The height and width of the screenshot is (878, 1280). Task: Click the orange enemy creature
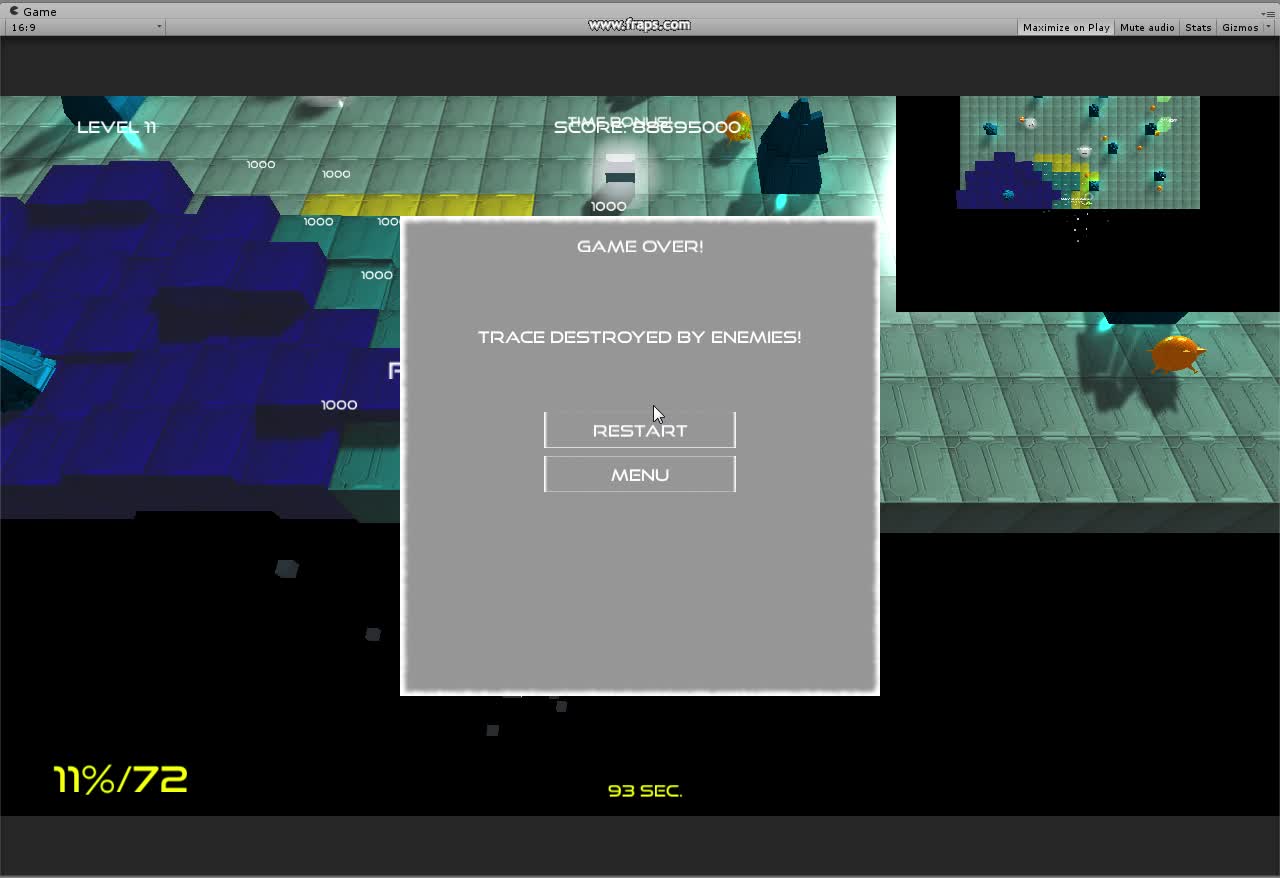pyautogui.click(x=1177, y=355)
